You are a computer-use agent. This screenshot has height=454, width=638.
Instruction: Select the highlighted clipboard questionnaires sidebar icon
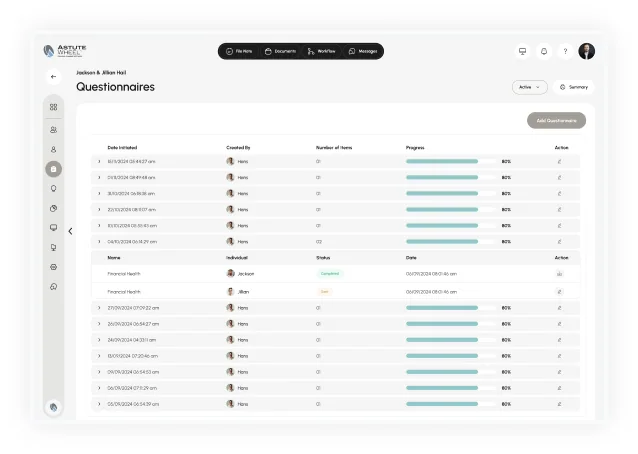53,169
